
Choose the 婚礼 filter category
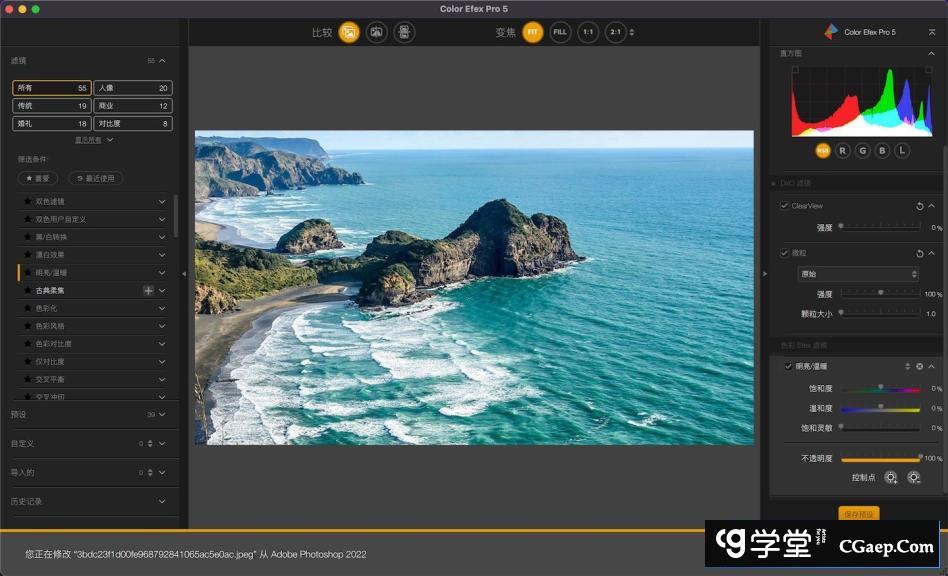(51, 124)
